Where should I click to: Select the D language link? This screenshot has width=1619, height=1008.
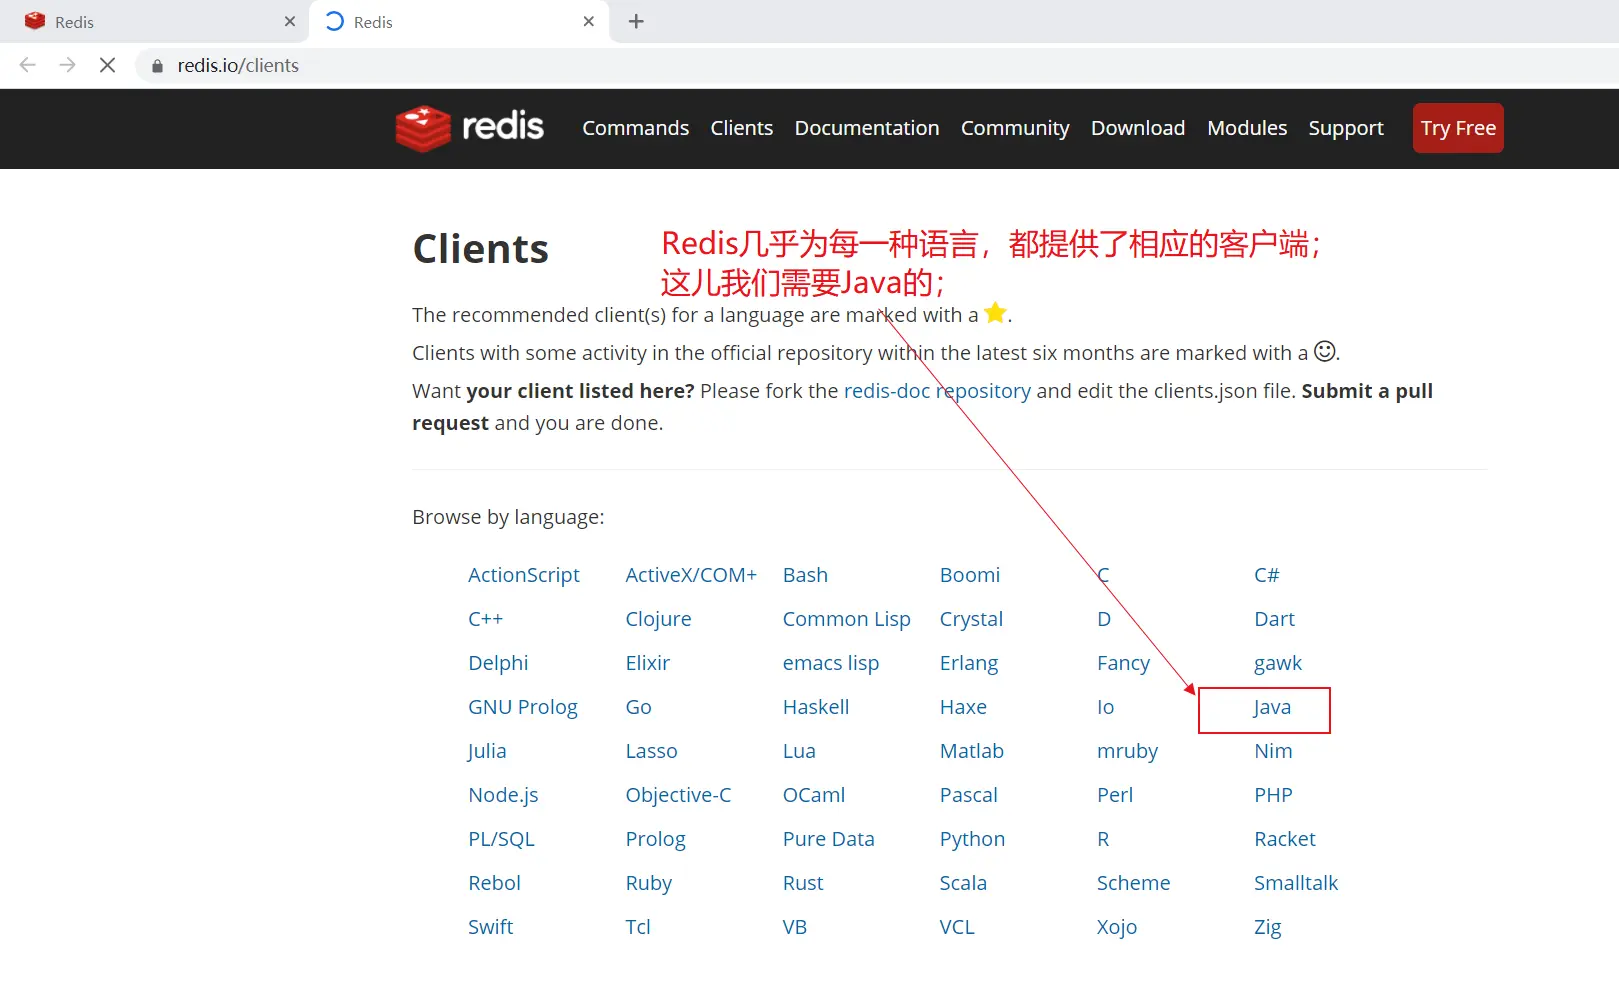[1104, 619]
